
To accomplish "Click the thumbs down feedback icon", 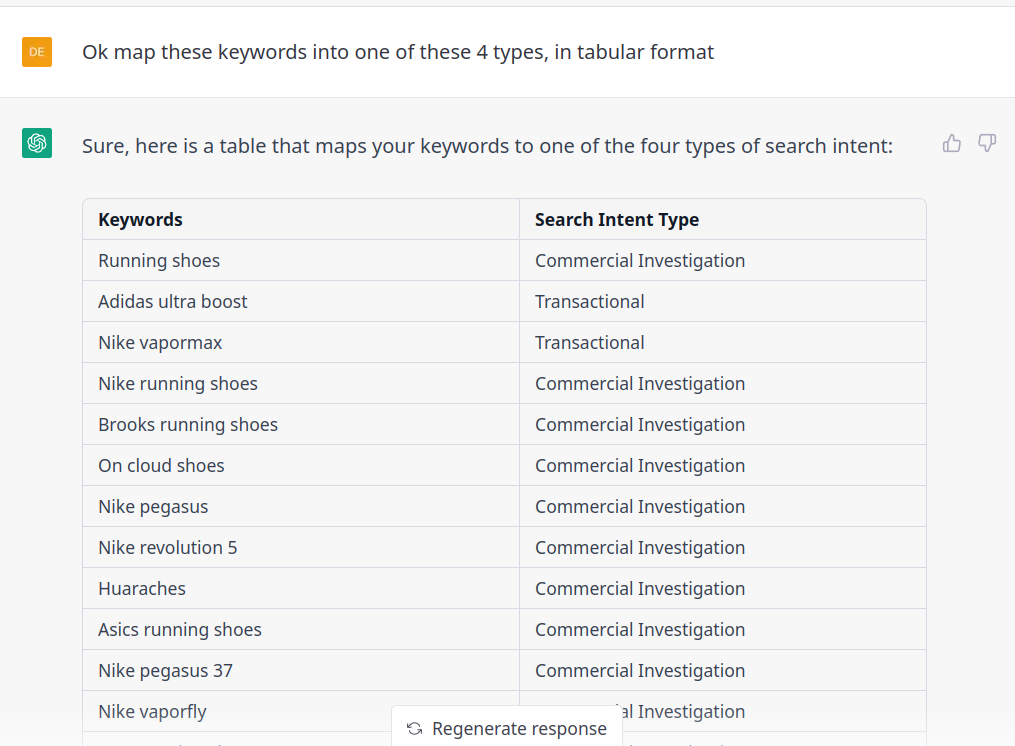I will tap(987, 144).
